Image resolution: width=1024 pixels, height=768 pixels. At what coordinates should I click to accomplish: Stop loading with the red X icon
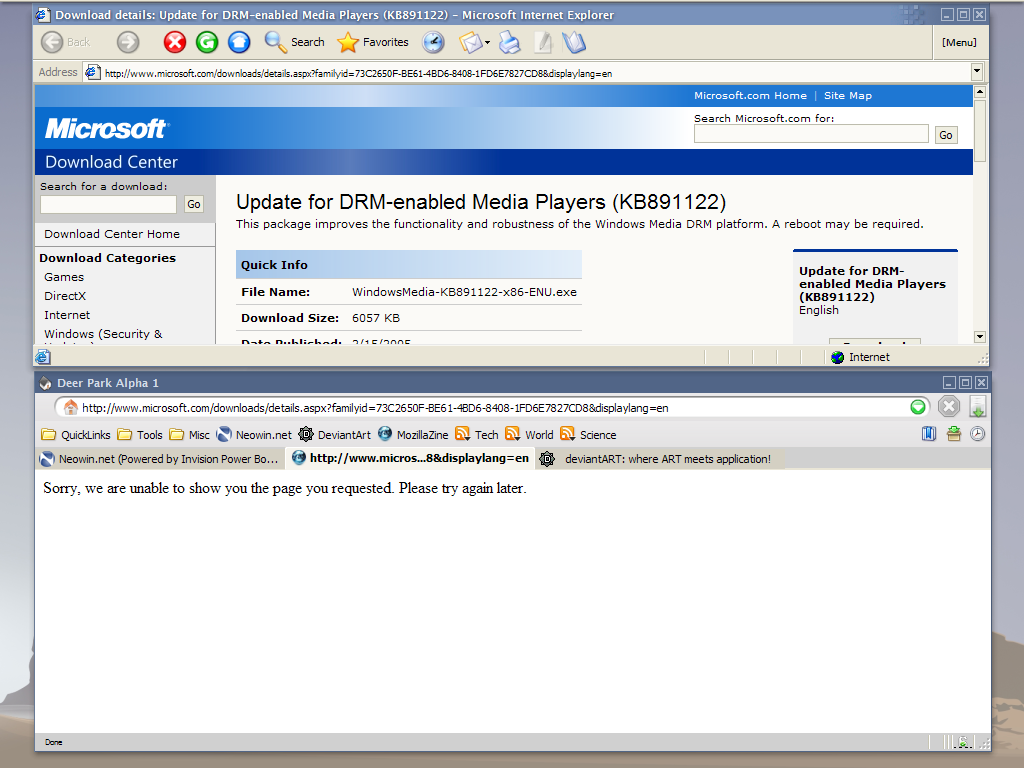pyautogui.click(x=174, y=42)
